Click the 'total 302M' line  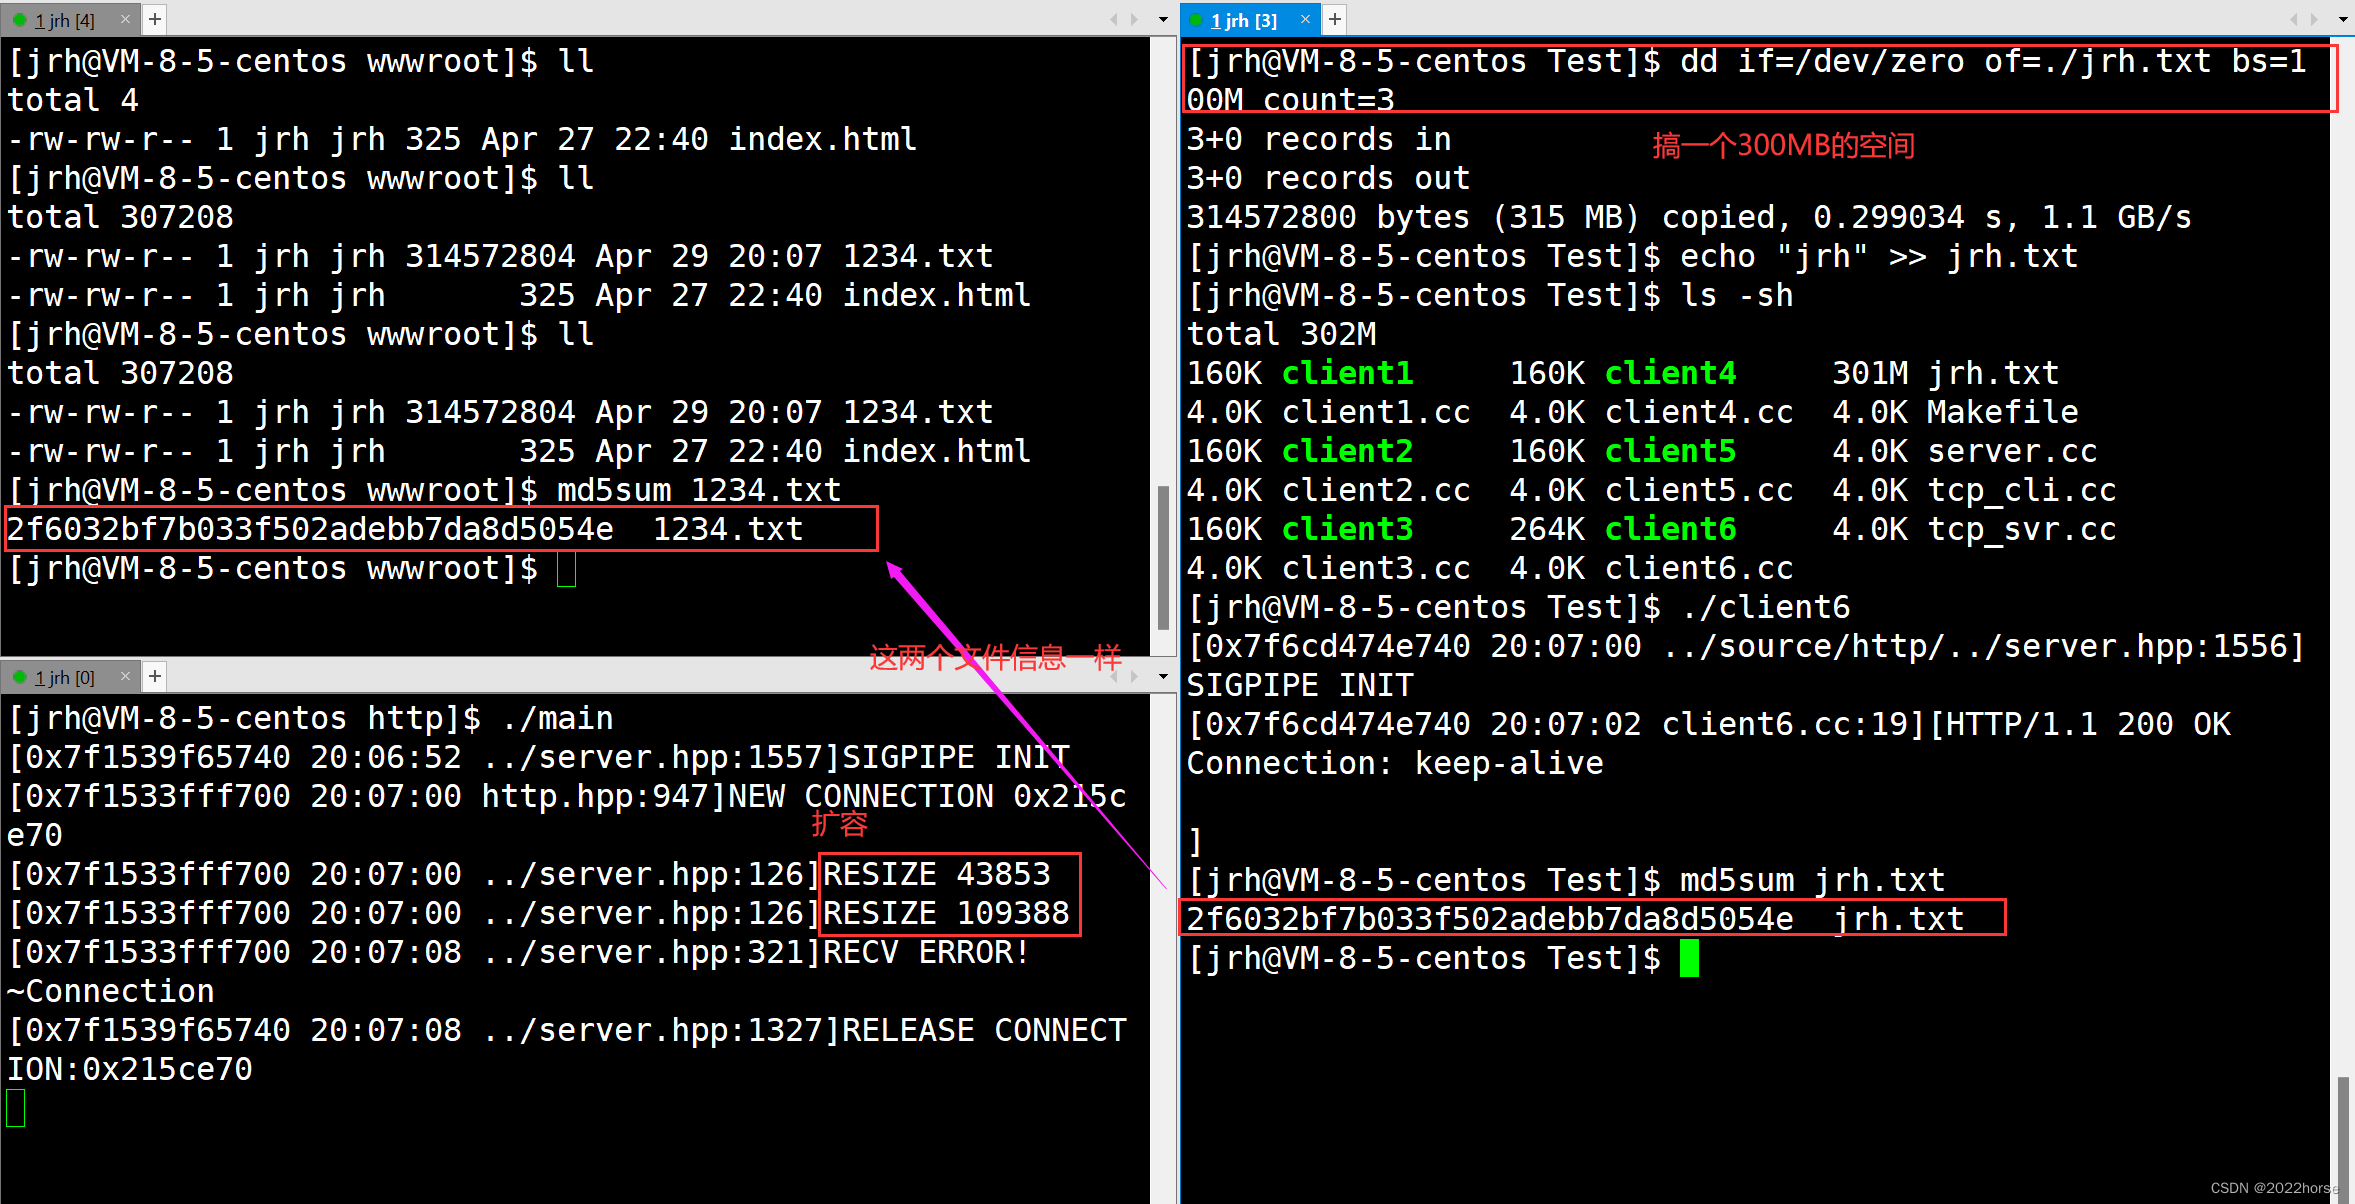pos(1281,334)
